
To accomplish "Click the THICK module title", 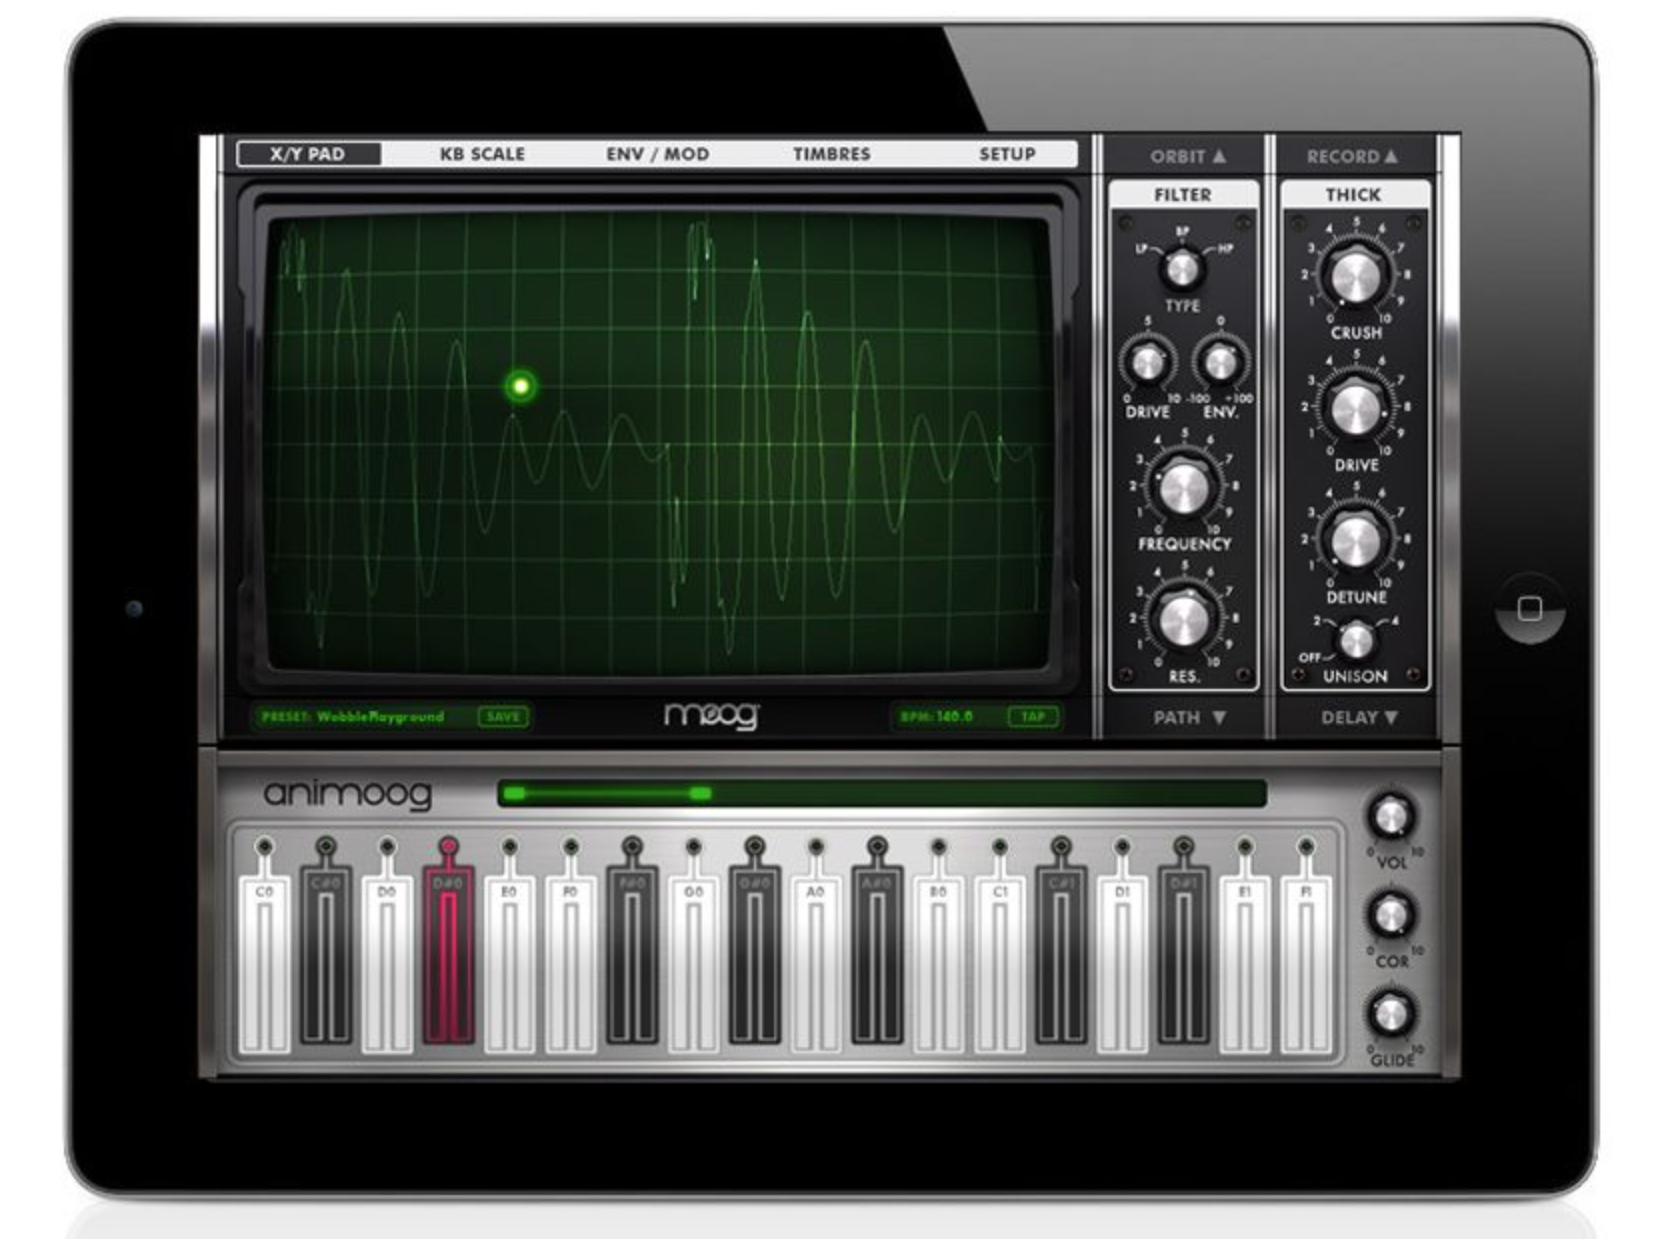I will [1354, 194].
